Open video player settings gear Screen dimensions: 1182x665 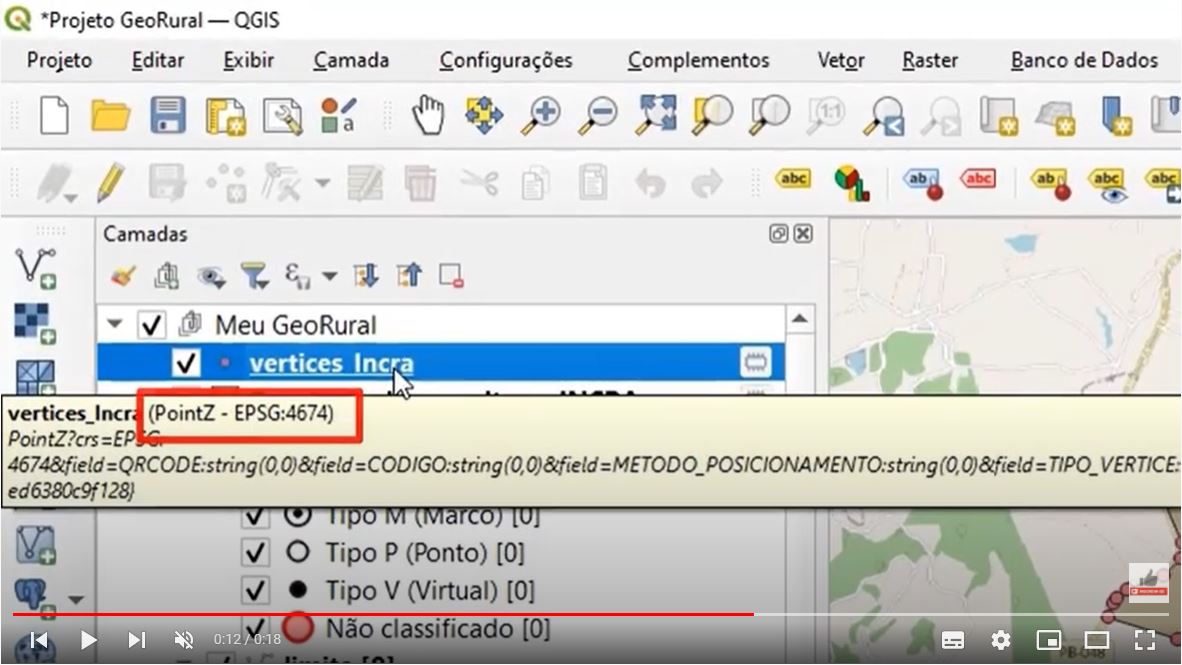pos(1000,641)
